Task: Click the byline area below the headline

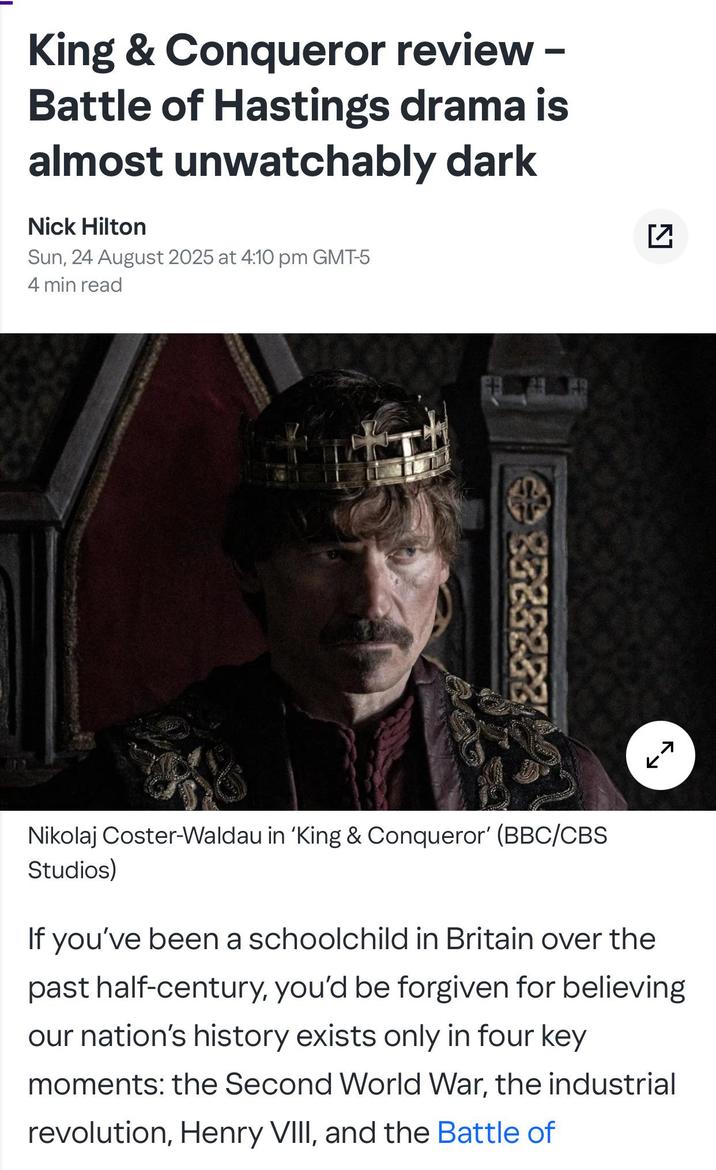Action: click(x=150, y=255)
